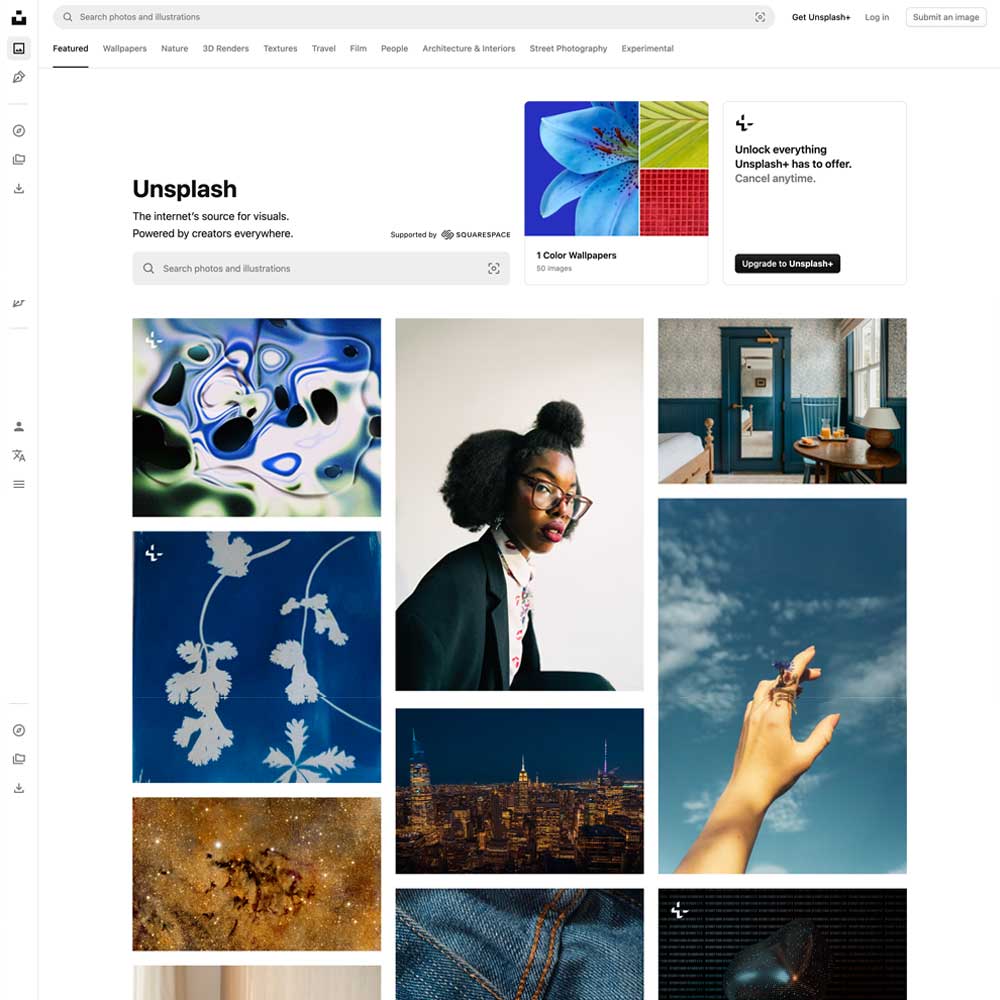Viewport: 1000px width, 1000px height.
Task: Click the Cancel anytime text
Action: (775, 179)
